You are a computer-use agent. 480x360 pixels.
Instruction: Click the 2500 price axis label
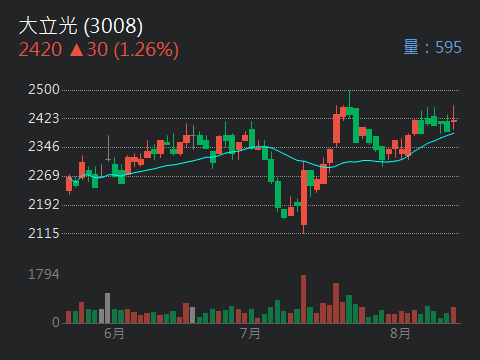tap(44, 90)
